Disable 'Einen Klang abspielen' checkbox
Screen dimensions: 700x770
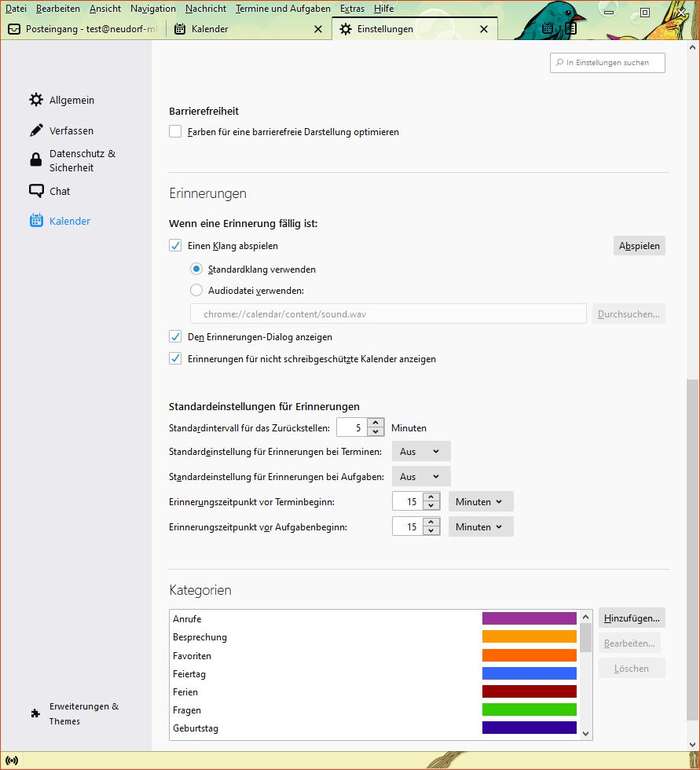(176, 246)
